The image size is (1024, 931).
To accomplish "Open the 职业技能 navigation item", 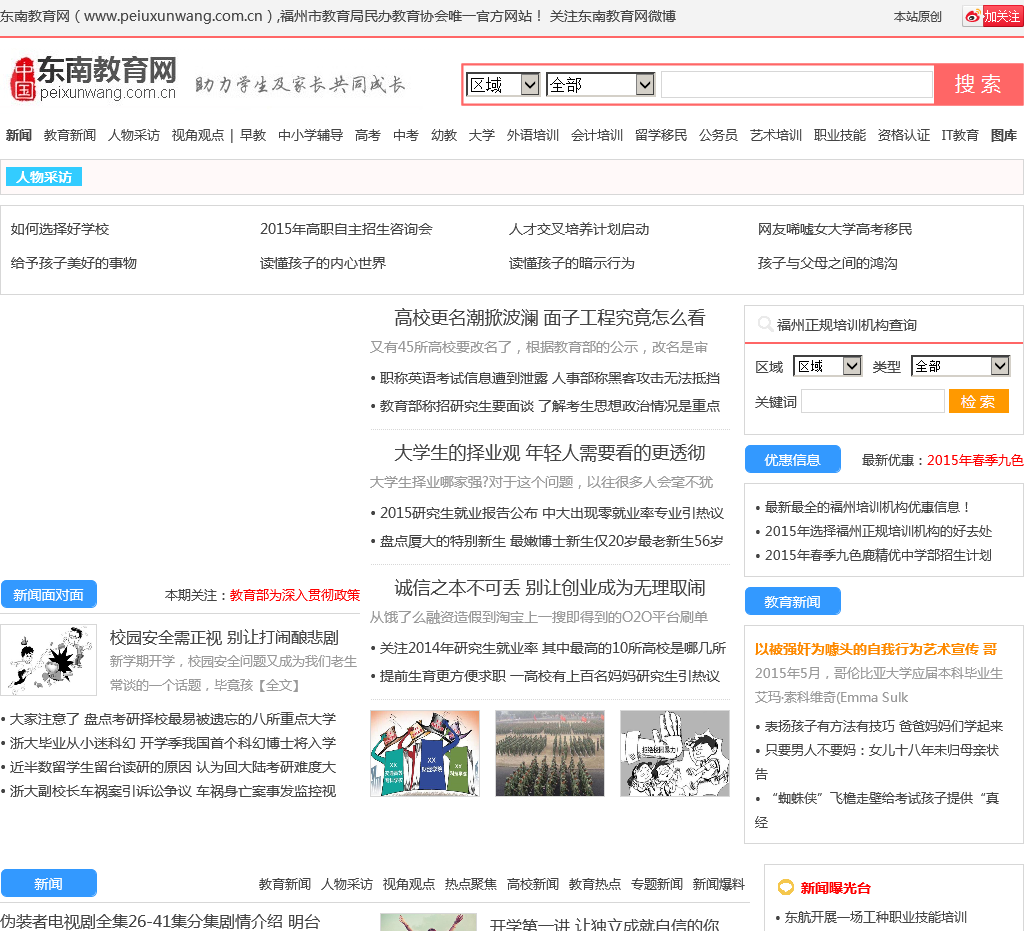I will coord(840,135).
